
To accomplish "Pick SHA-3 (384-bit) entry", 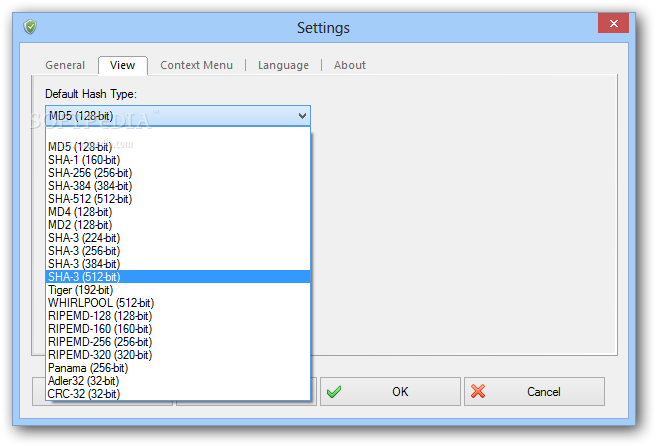I will pyautogui.click(x=178, y=264).
